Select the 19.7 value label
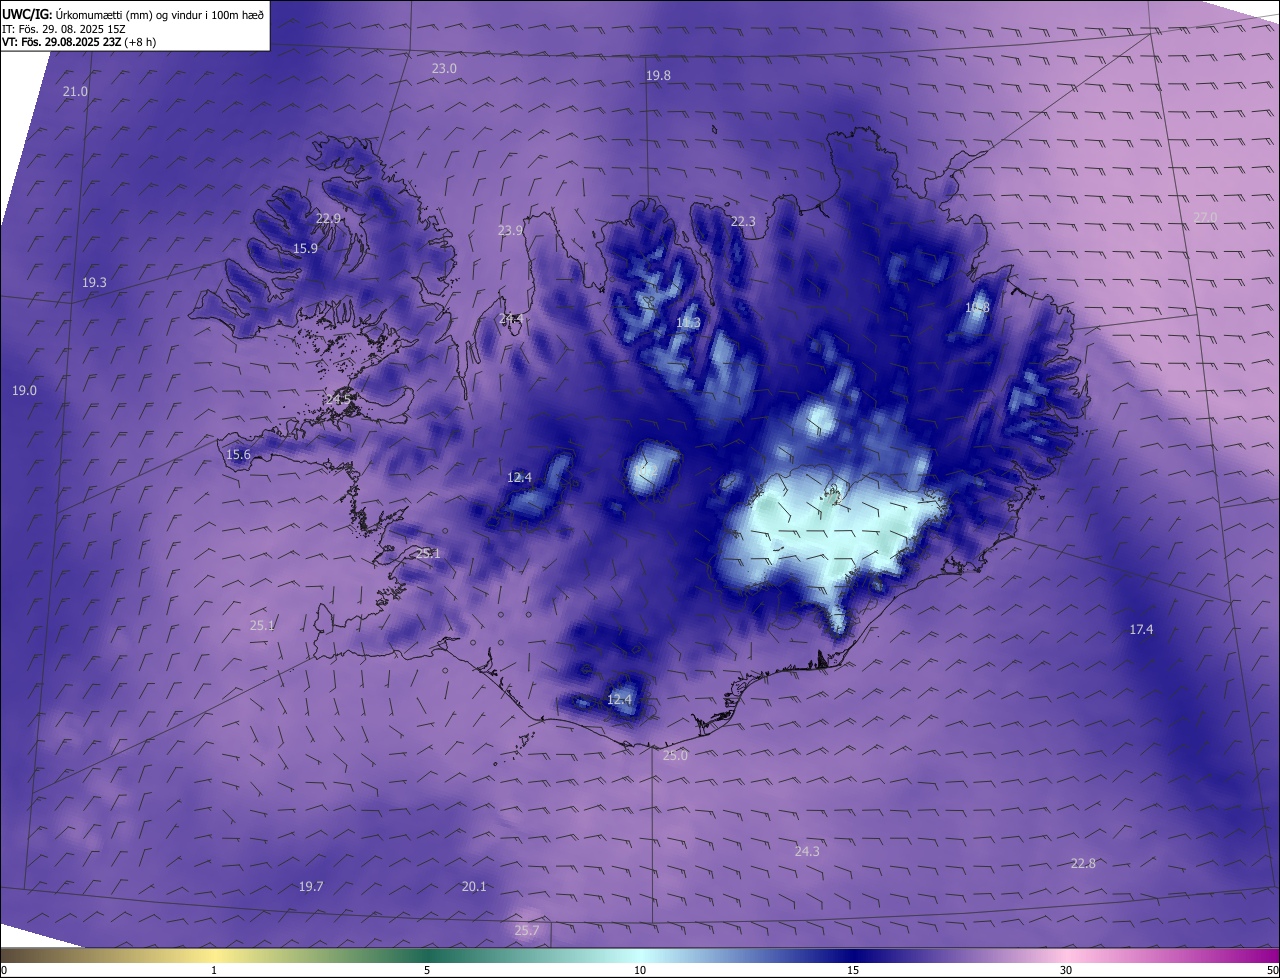 click(x=311, y=887)
